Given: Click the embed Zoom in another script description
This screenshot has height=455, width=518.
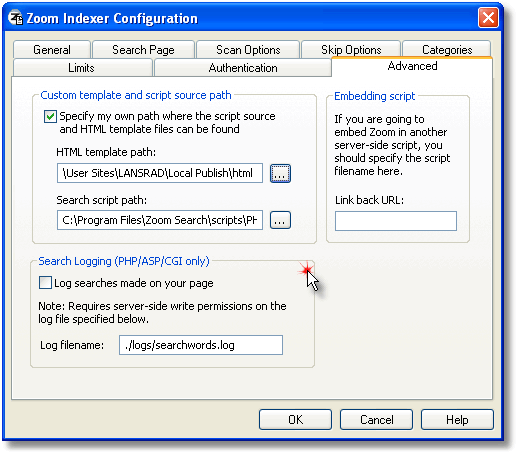Looking at the screenshot, I should coord(392,145).
